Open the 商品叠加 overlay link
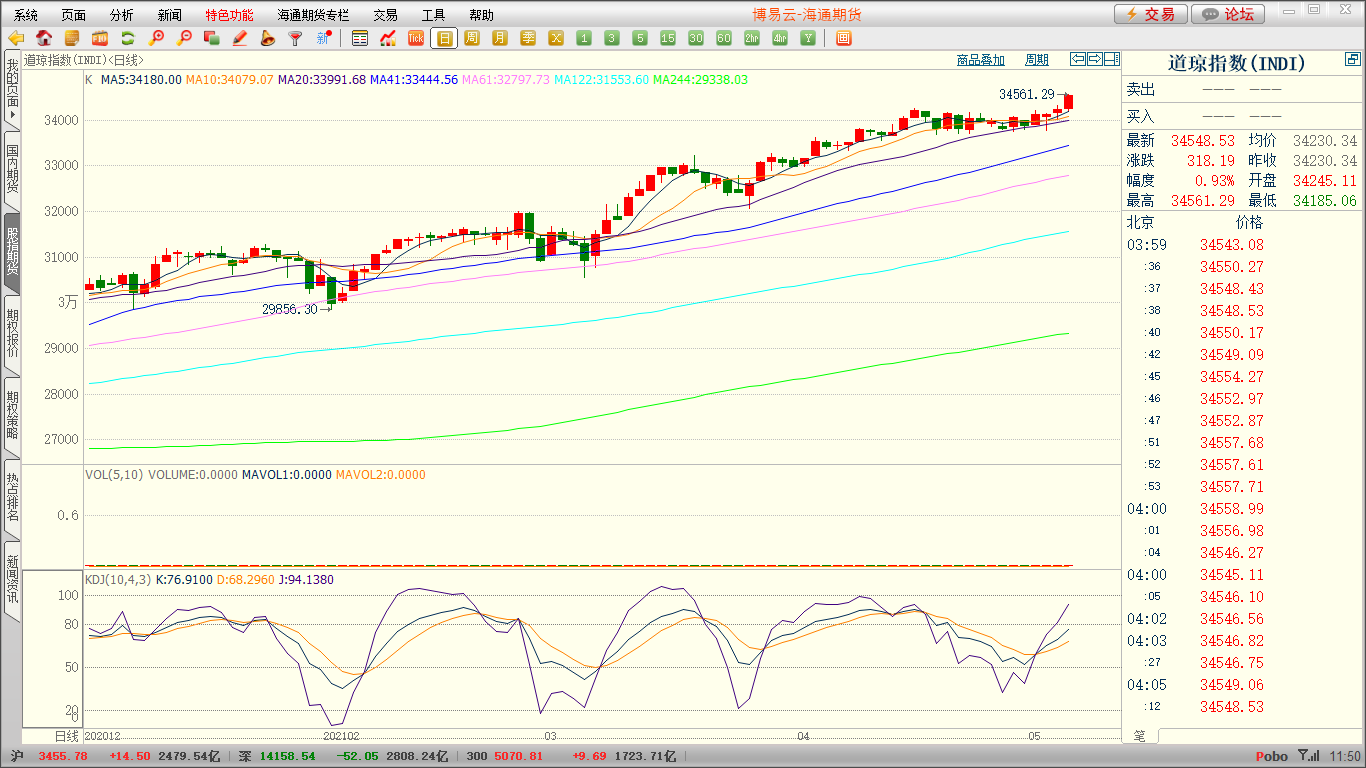Image resolution: width=1366 pixels, height=768 pixels. pyautogui.click(x=981, y=60)
